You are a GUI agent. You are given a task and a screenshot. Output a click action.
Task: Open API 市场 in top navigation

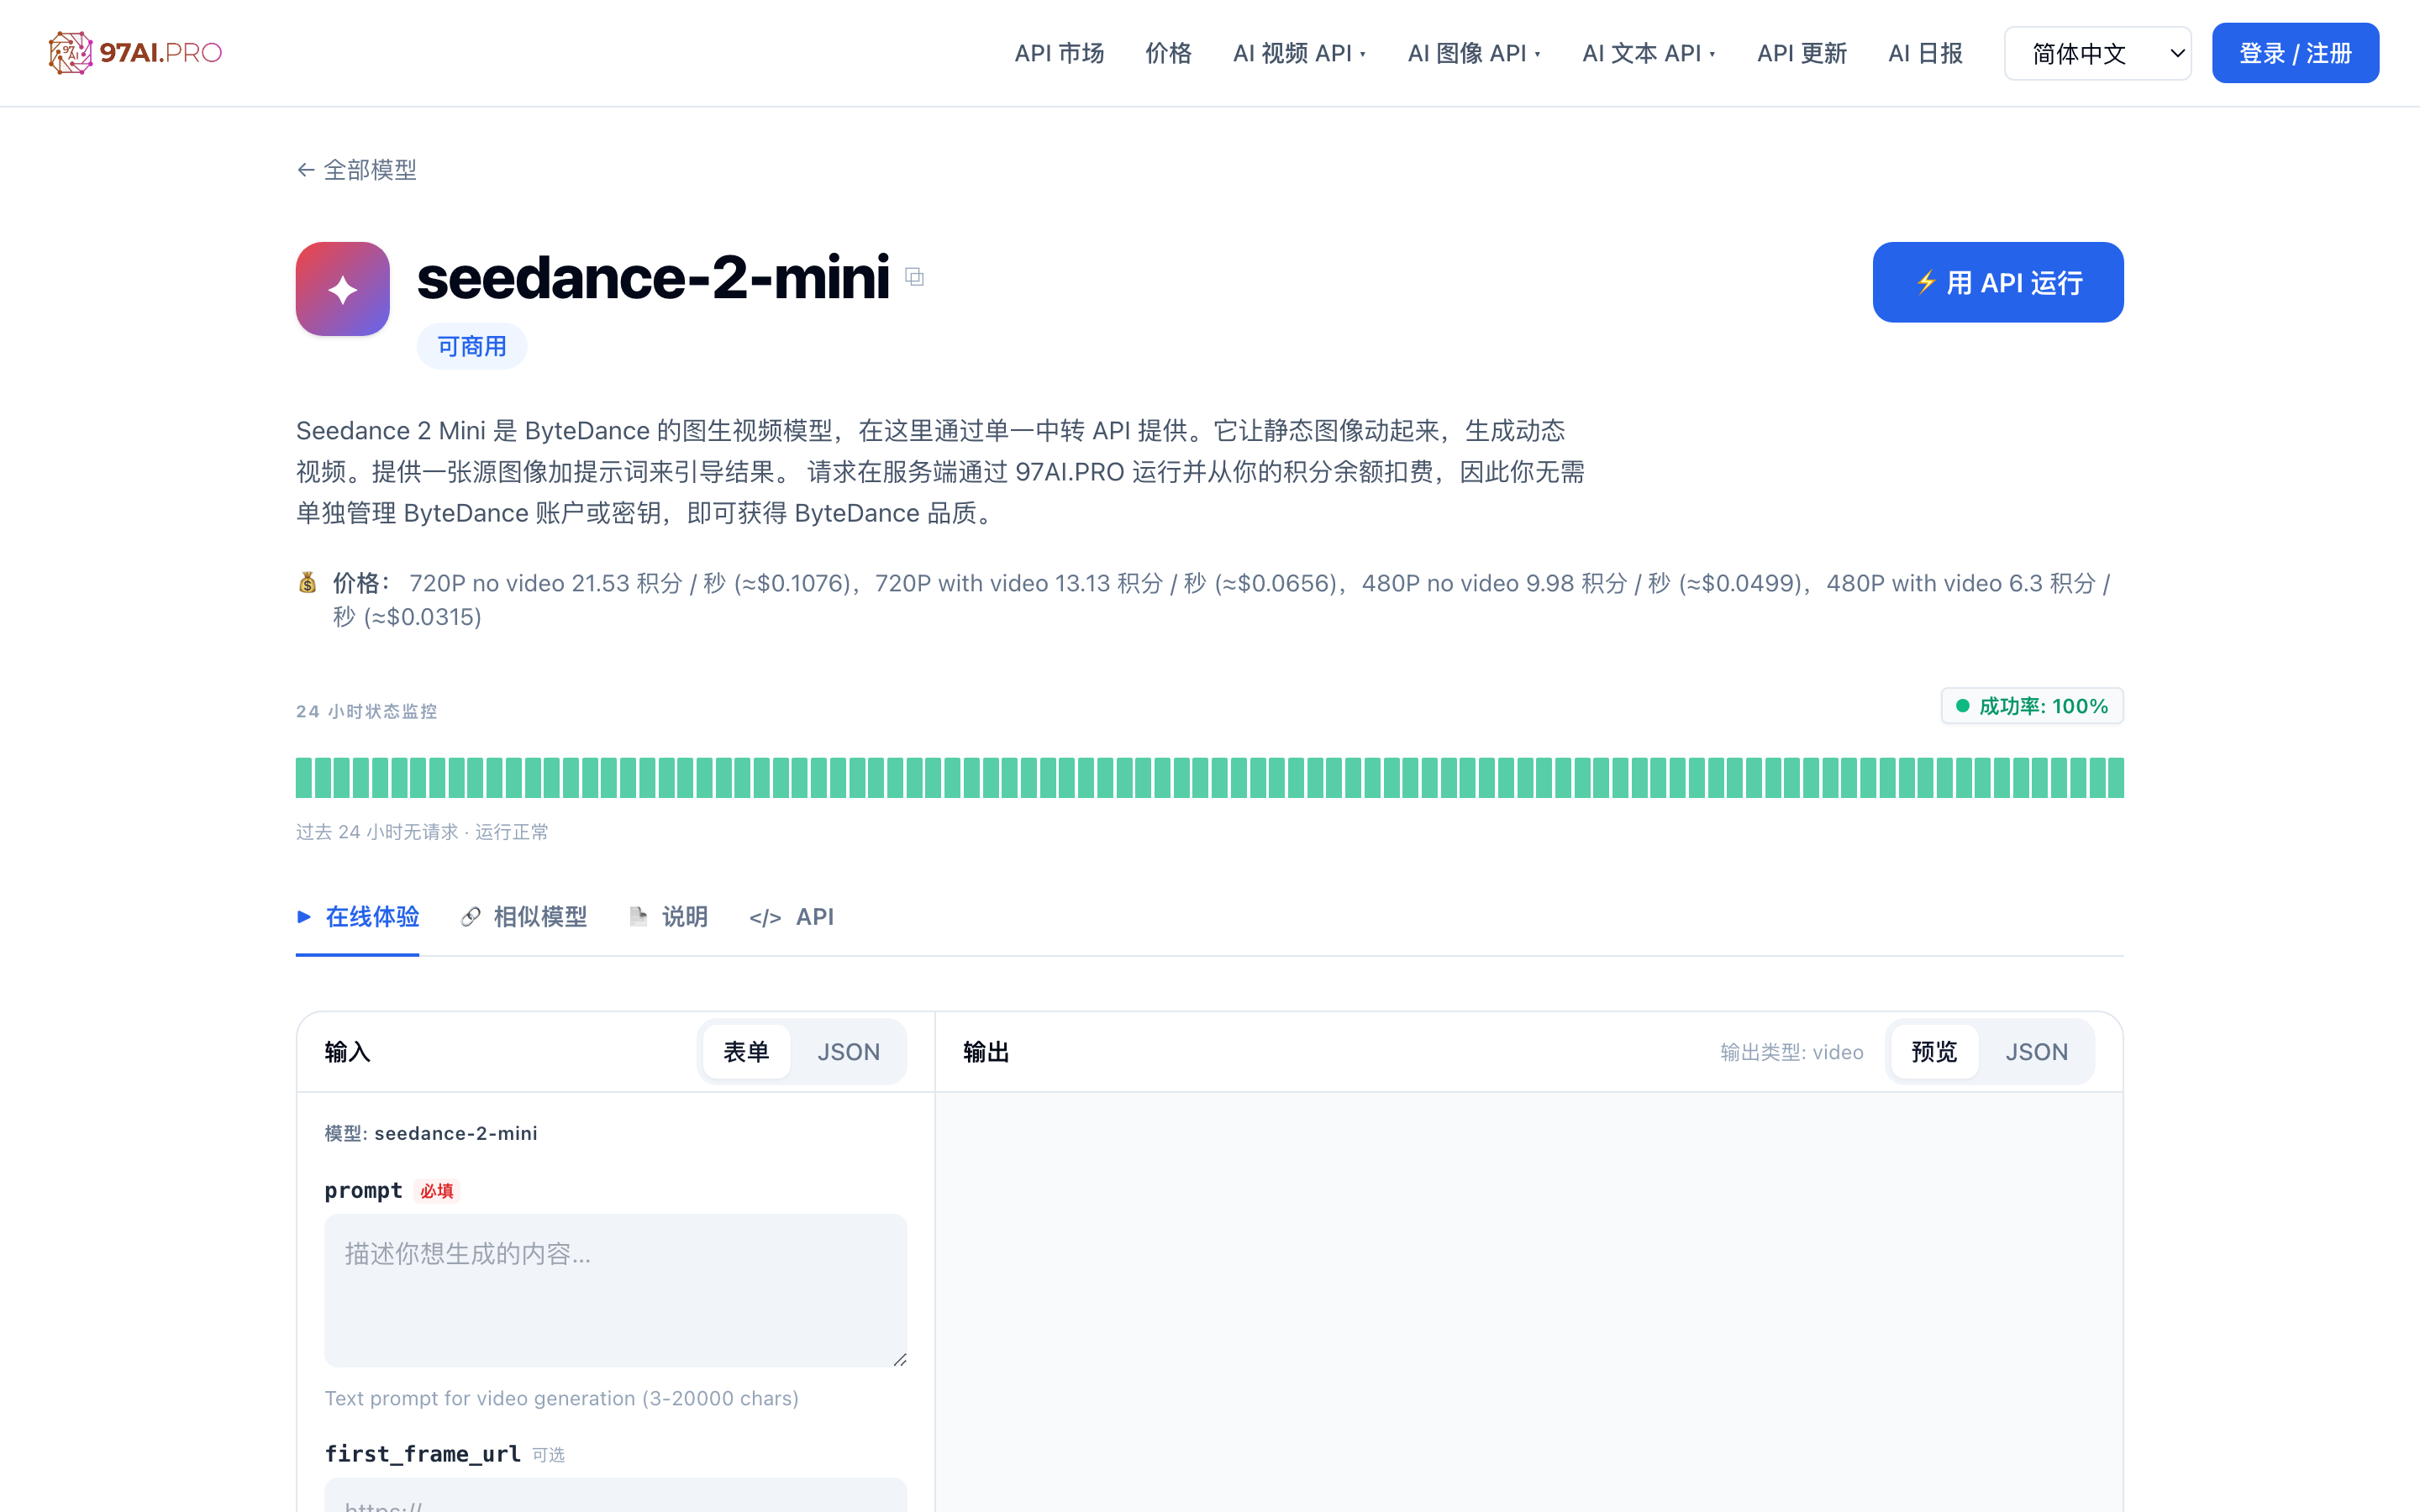[1059, 53]
